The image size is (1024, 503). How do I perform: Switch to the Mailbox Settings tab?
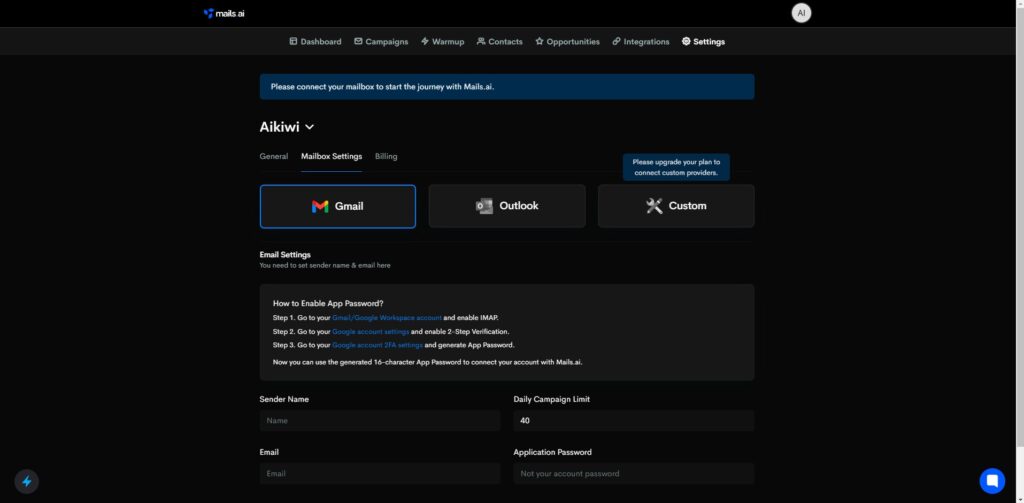click(x=331, y=156)
